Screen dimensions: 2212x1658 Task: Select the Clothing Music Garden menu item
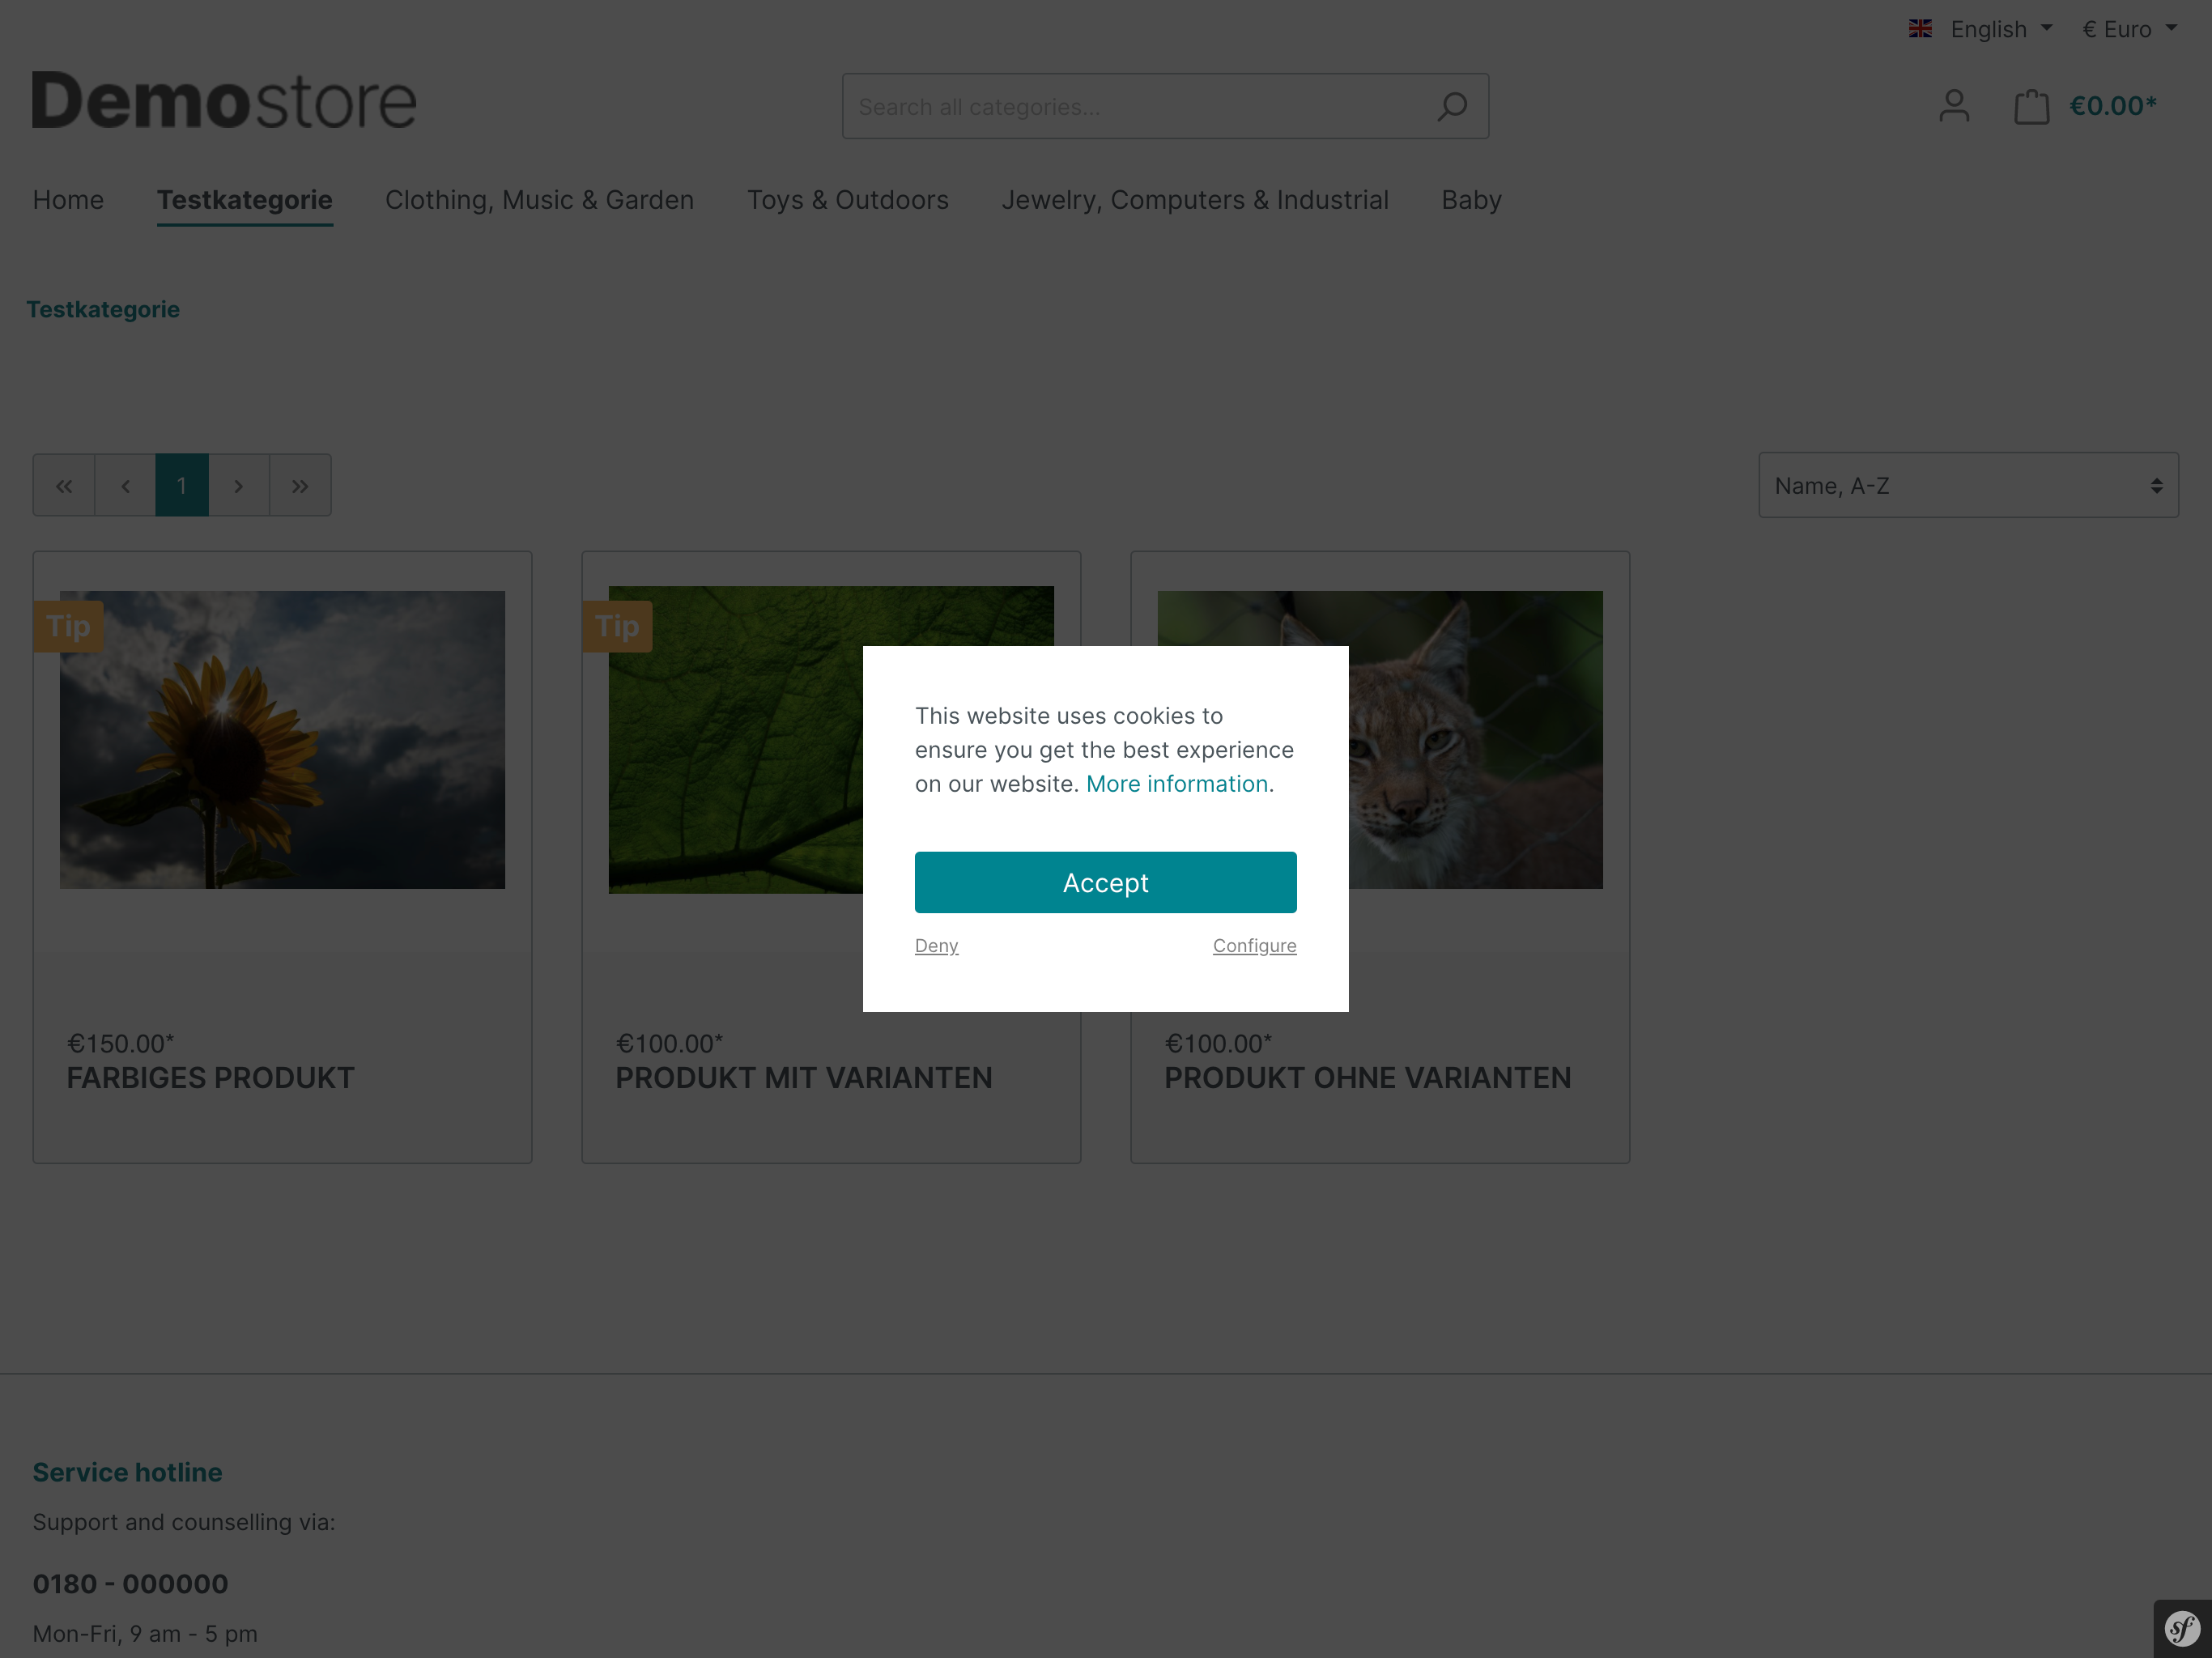tap(540, 200)
